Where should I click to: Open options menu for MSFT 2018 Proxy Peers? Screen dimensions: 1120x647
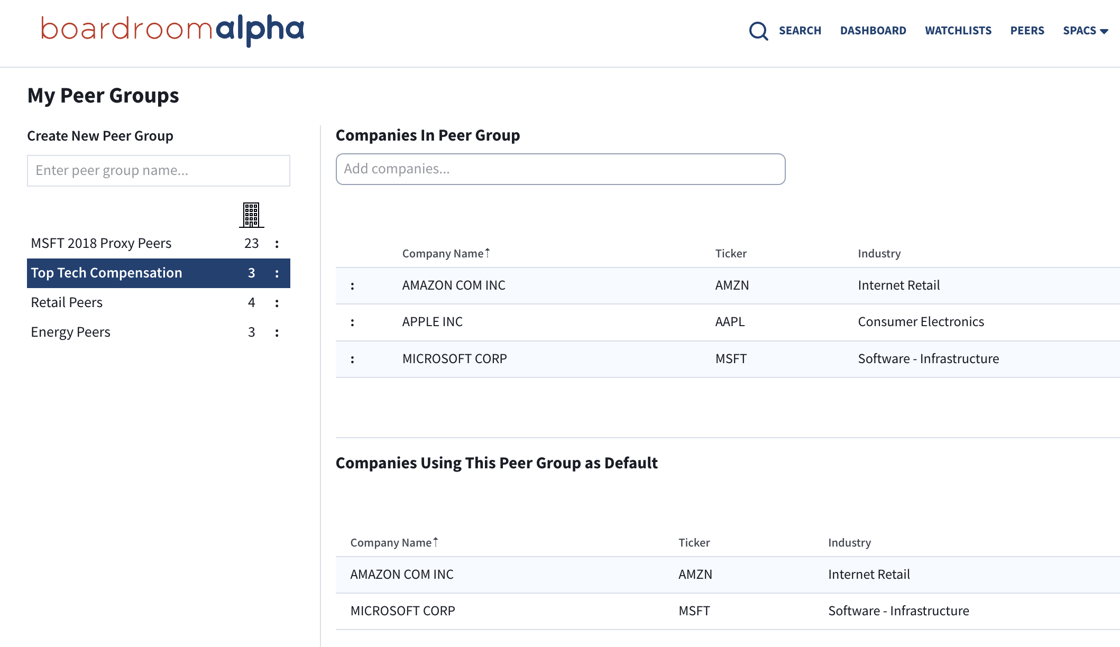pyautogui.click(x=277, y=244)
